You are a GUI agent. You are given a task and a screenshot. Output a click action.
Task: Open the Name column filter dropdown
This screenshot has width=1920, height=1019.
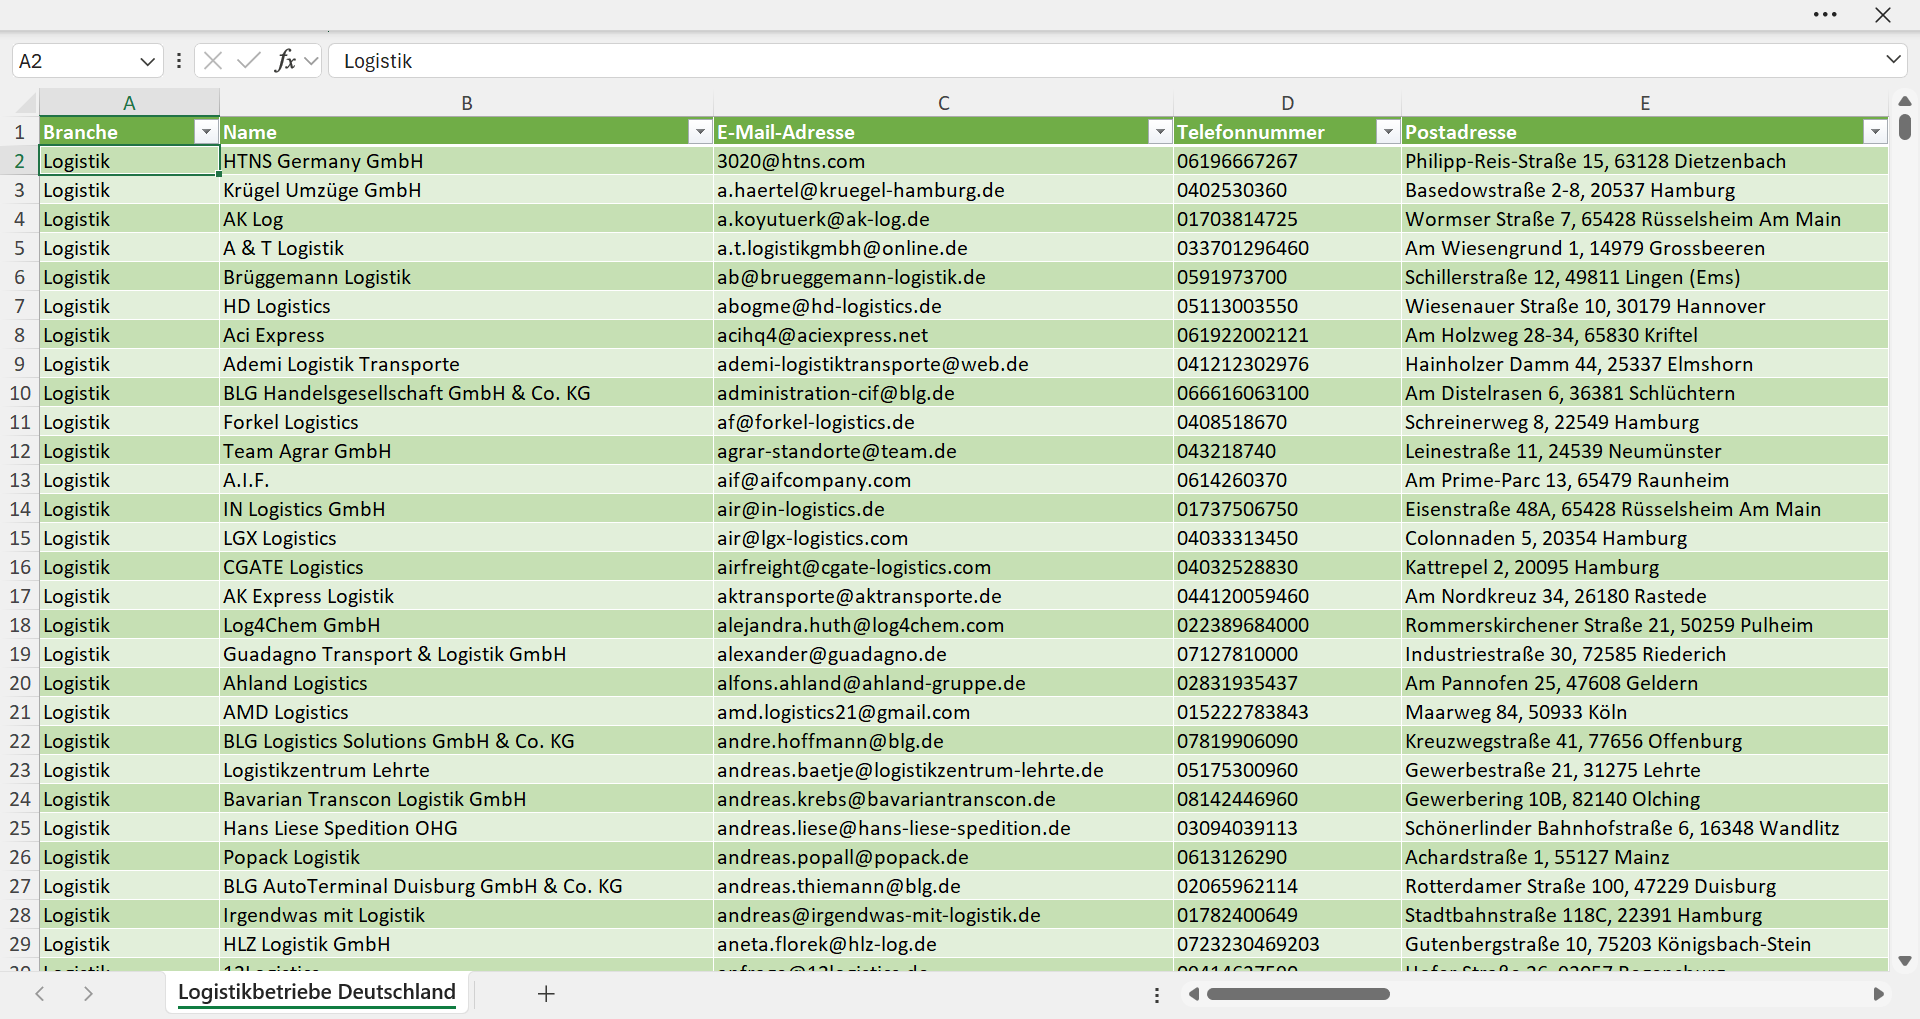[700, 132]
